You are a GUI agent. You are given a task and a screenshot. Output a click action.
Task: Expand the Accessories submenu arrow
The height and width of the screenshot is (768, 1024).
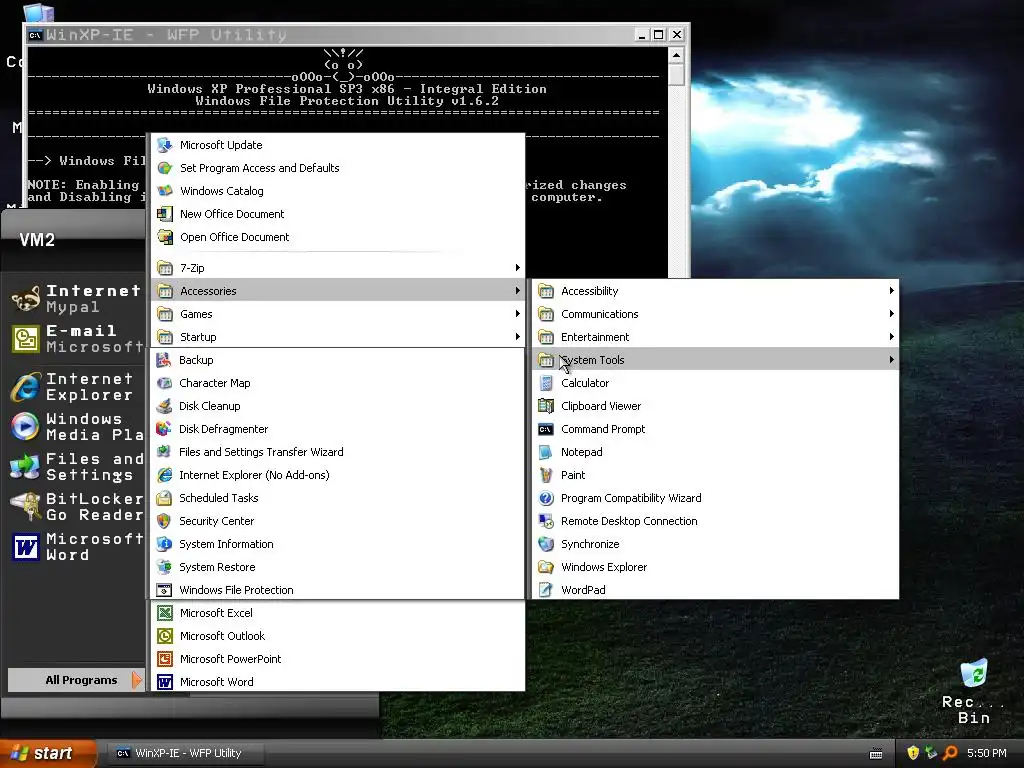click(x=517, y=291)
